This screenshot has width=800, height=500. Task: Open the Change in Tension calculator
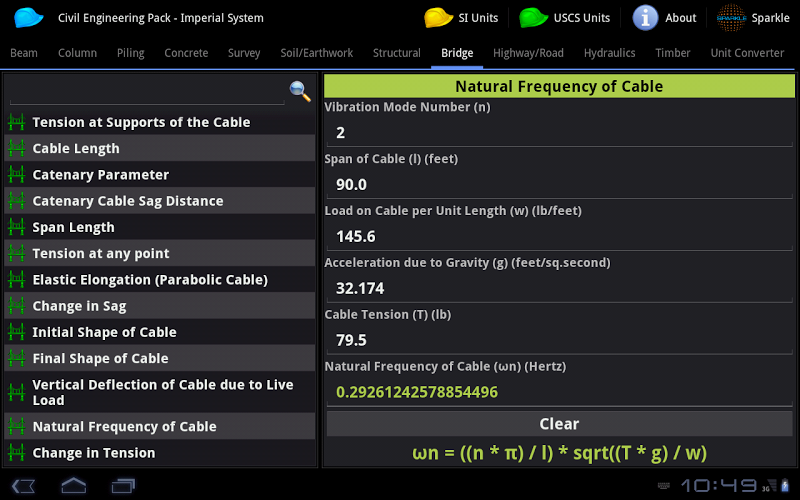pos(160,453)
